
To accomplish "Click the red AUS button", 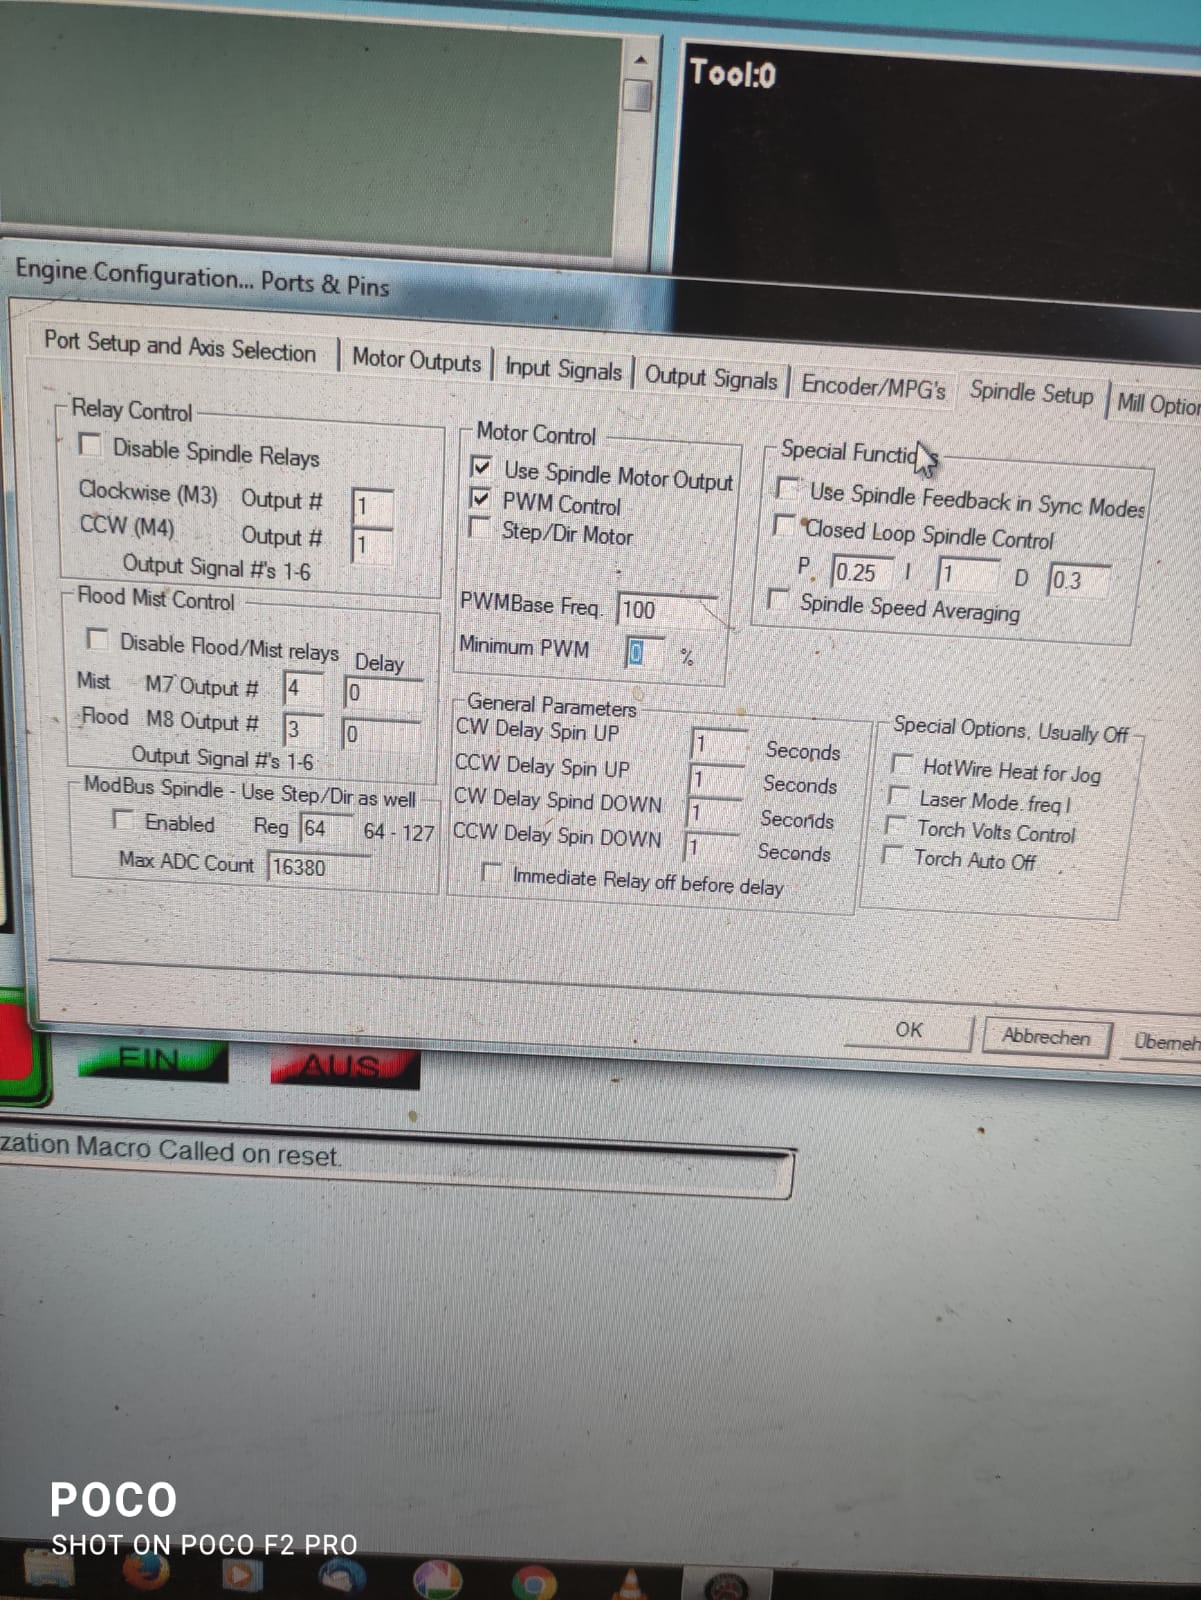I will [x=344, y=1067].
